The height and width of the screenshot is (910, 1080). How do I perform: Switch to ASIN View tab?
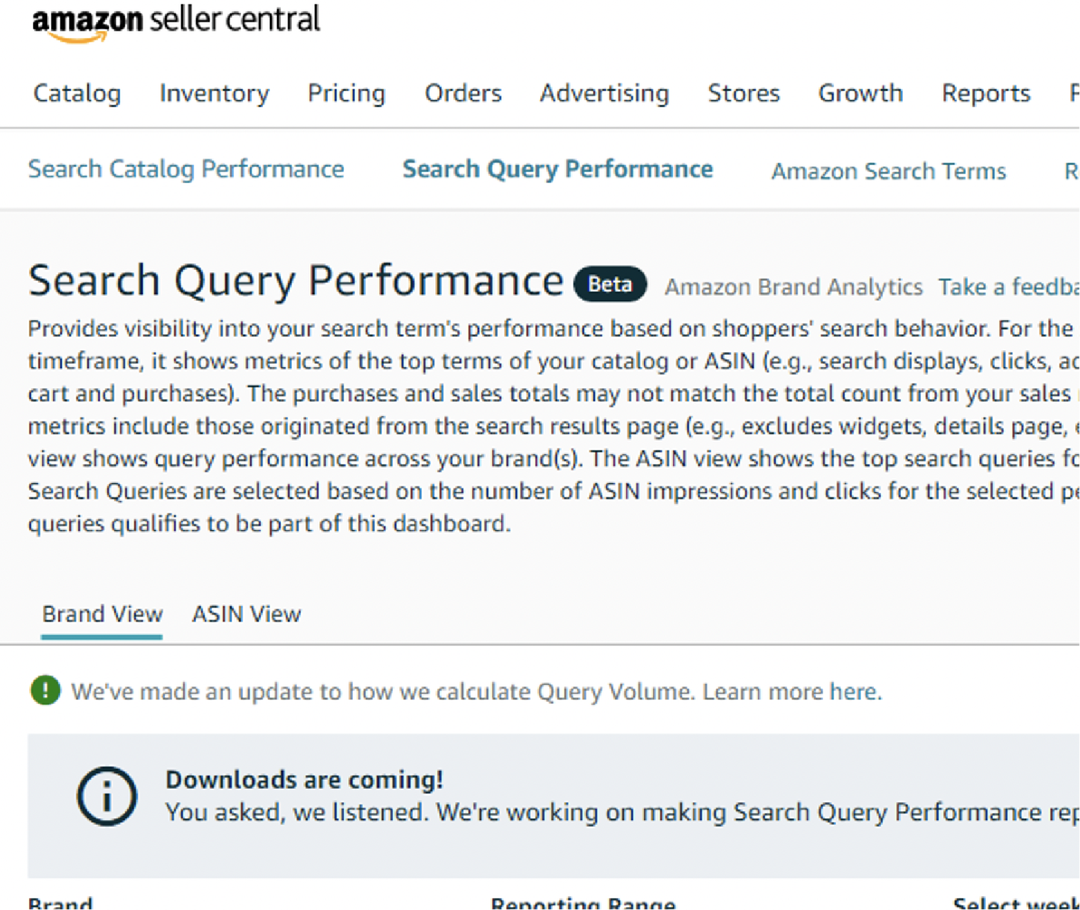coord(246,614)
